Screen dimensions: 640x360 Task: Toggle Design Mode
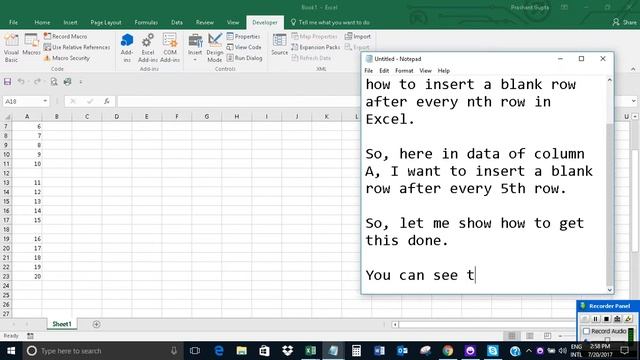[215, 48]
